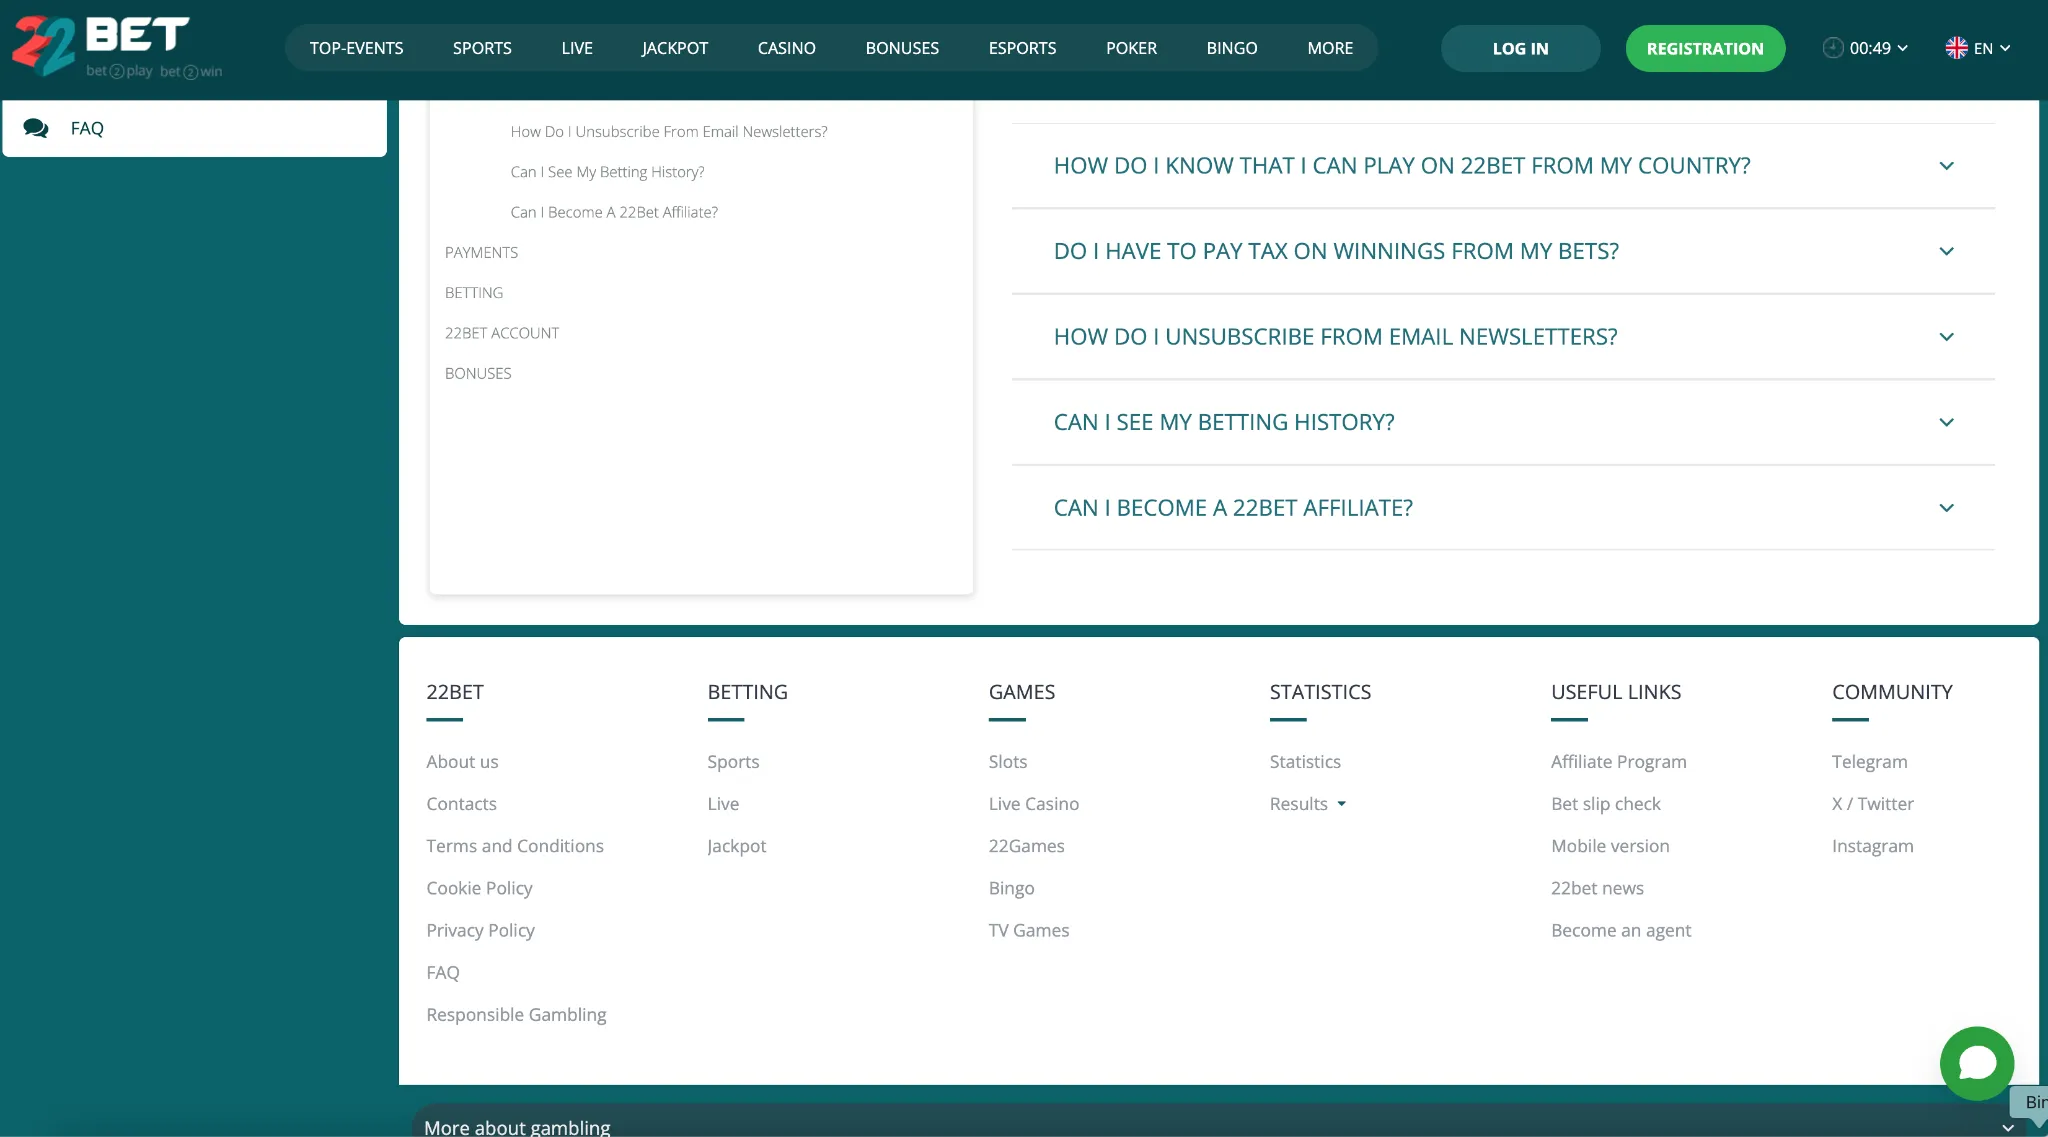This screenshot has width=2048, height=1137.
Task: Select the PAYMENTS category in contents
Action: pos(481,253)
